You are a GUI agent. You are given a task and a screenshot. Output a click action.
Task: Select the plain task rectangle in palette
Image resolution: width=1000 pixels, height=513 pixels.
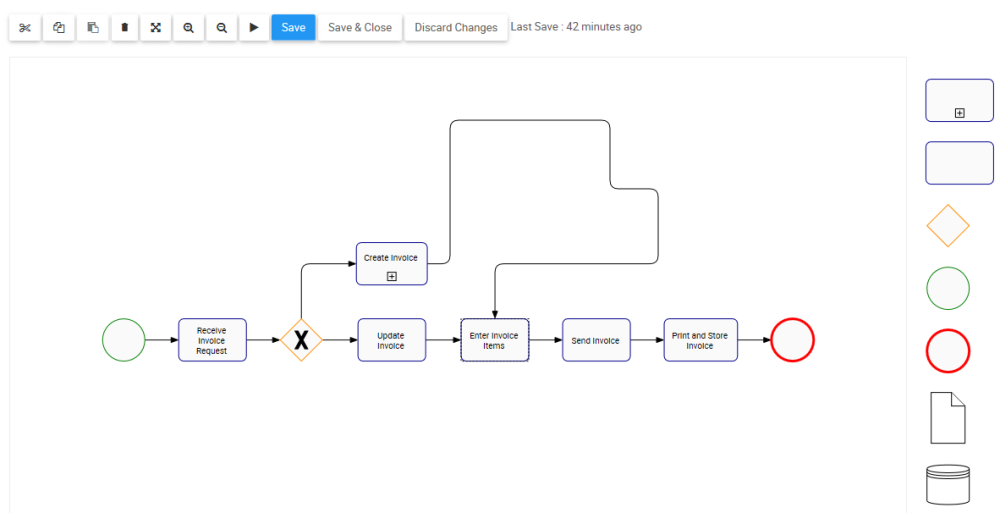click(x=959, y=163)
